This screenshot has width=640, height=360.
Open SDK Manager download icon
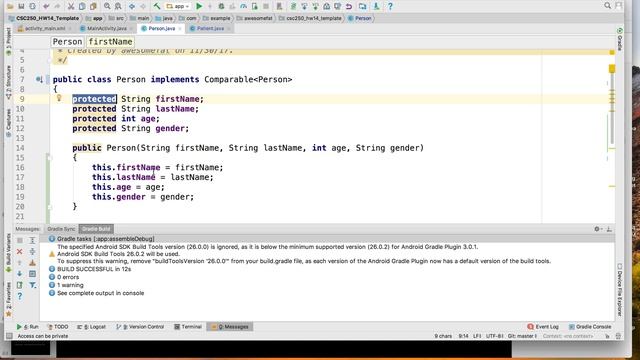coord(376,6)
